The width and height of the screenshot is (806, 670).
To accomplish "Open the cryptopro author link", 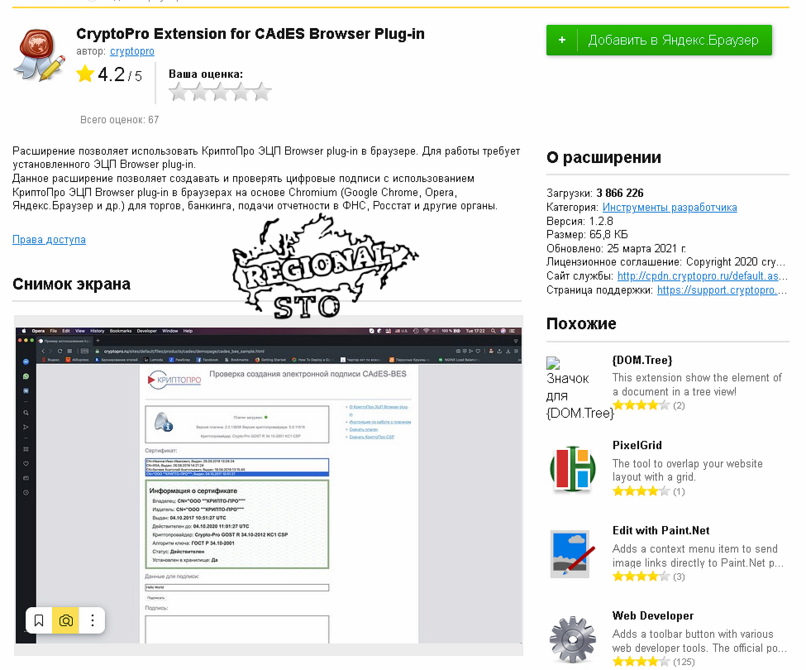I will pyautogui.click(x=132, y=51).
